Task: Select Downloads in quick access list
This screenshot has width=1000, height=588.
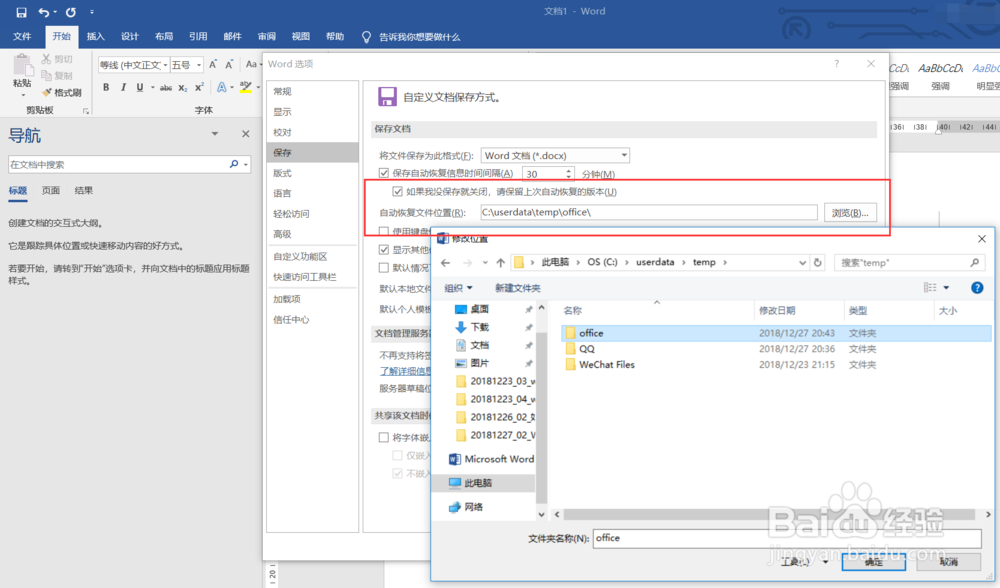Action: tap(472, 327)
